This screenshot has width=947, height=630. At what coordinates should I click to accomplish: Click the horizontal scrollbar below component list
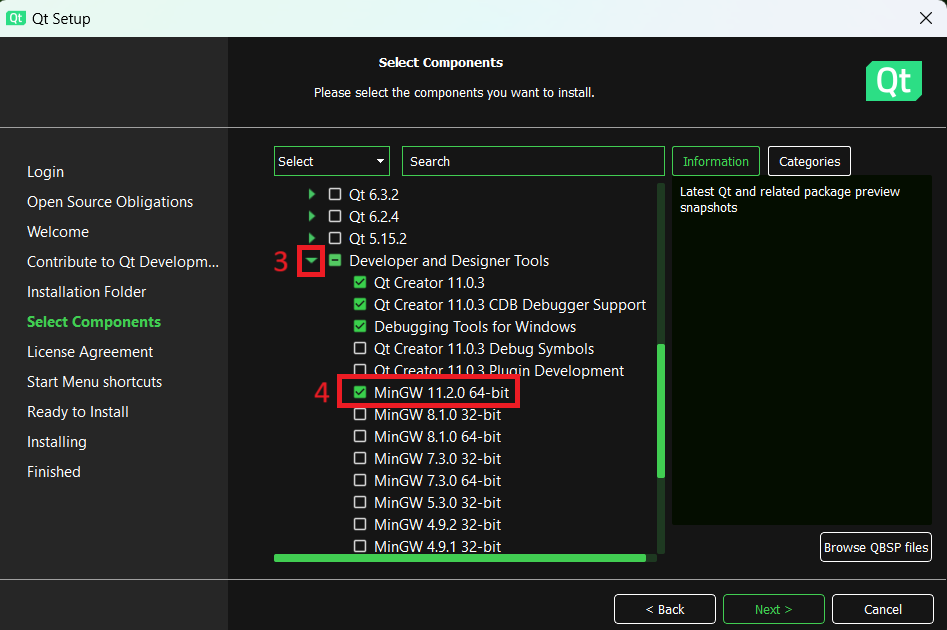click(460, 558)
